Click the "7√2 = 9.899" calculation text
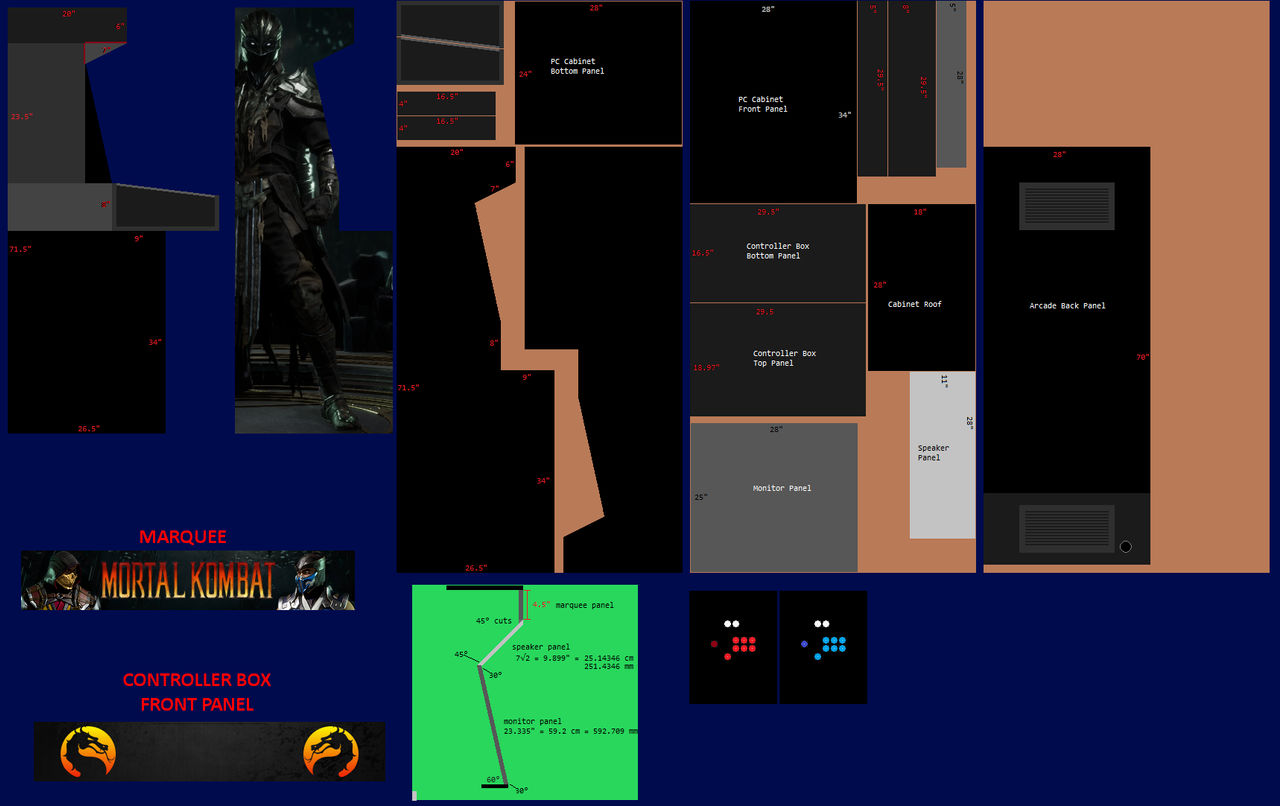 pos(542,659)
